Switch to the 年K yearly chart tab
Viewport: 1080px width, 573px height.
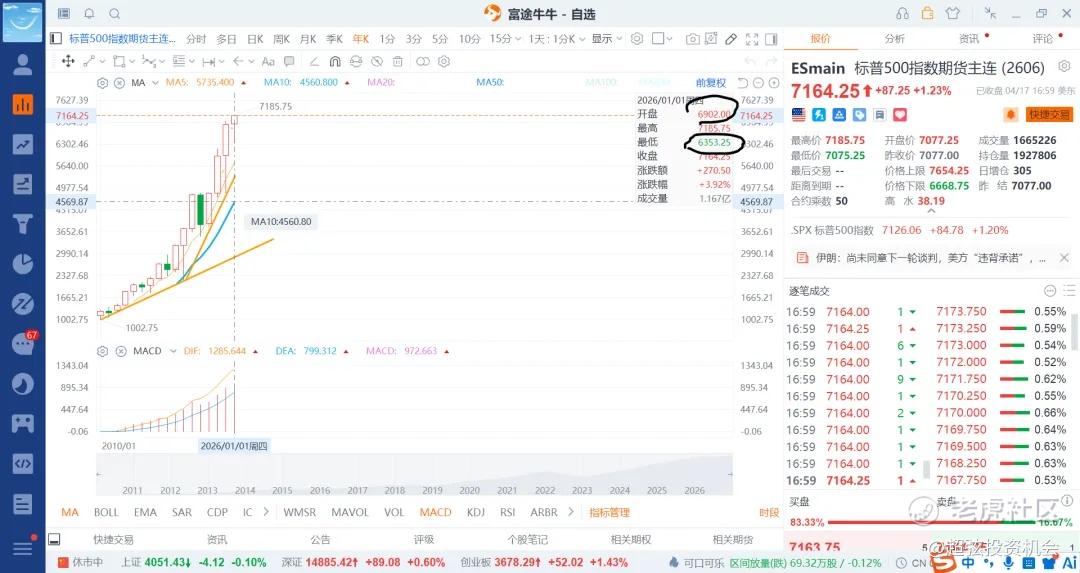[360, 39]
